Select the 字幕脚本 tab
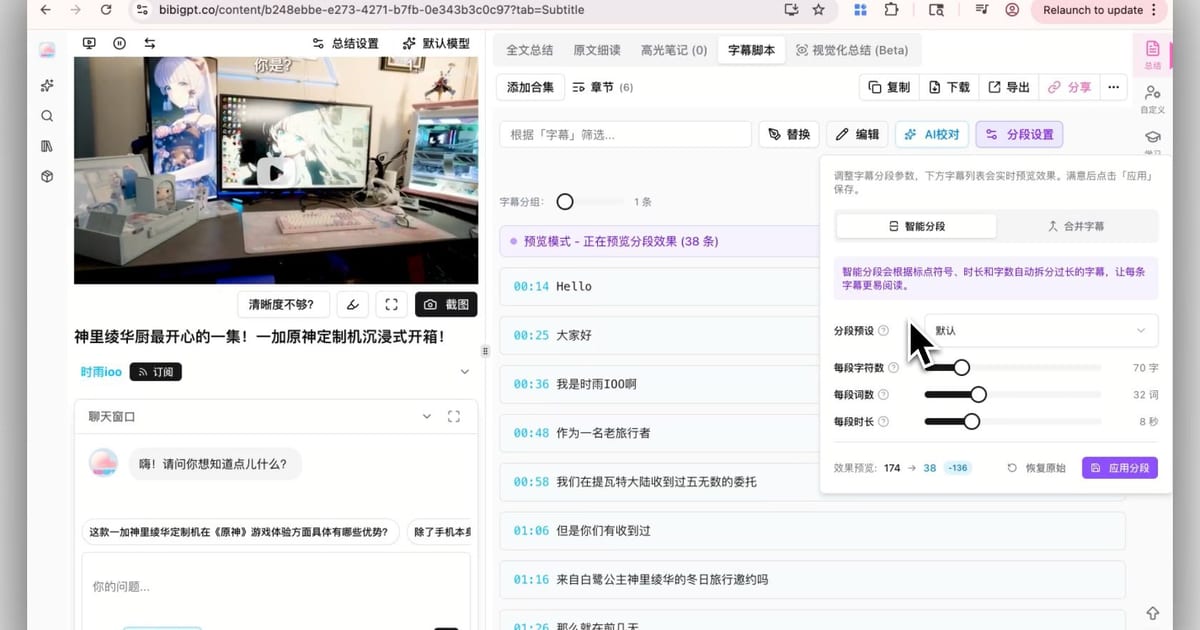The image size is (1200, 630). pyautogui.click(x=751, y=50)
